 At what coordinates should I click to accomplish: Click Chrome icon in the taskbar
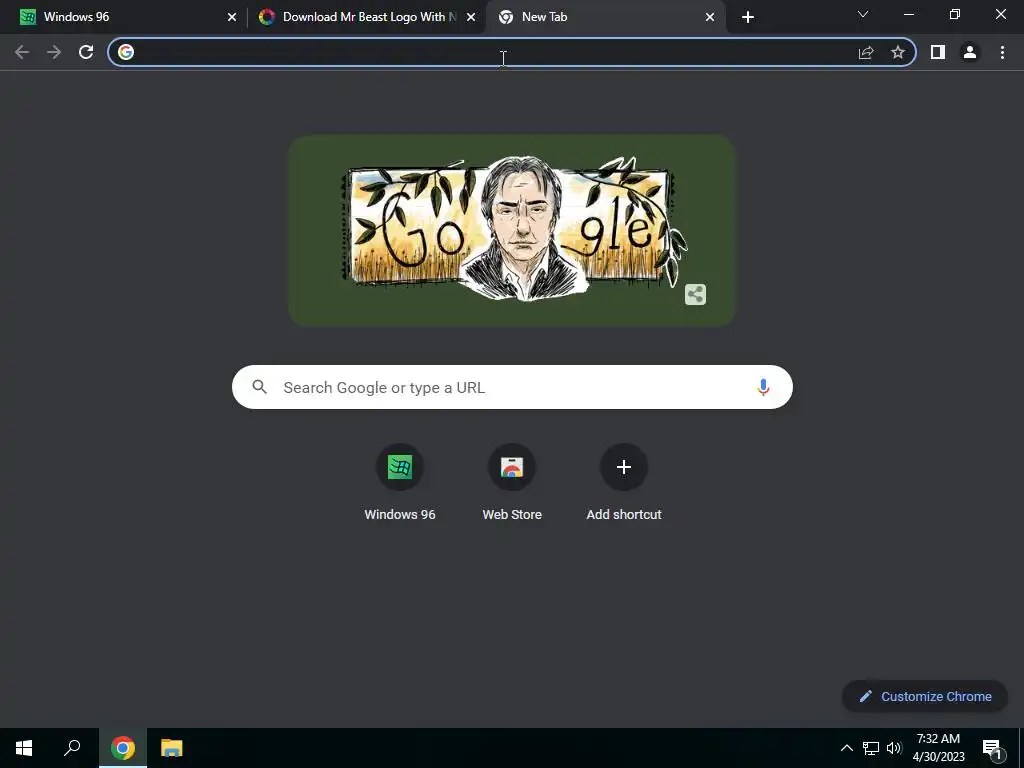click(123, 748)
